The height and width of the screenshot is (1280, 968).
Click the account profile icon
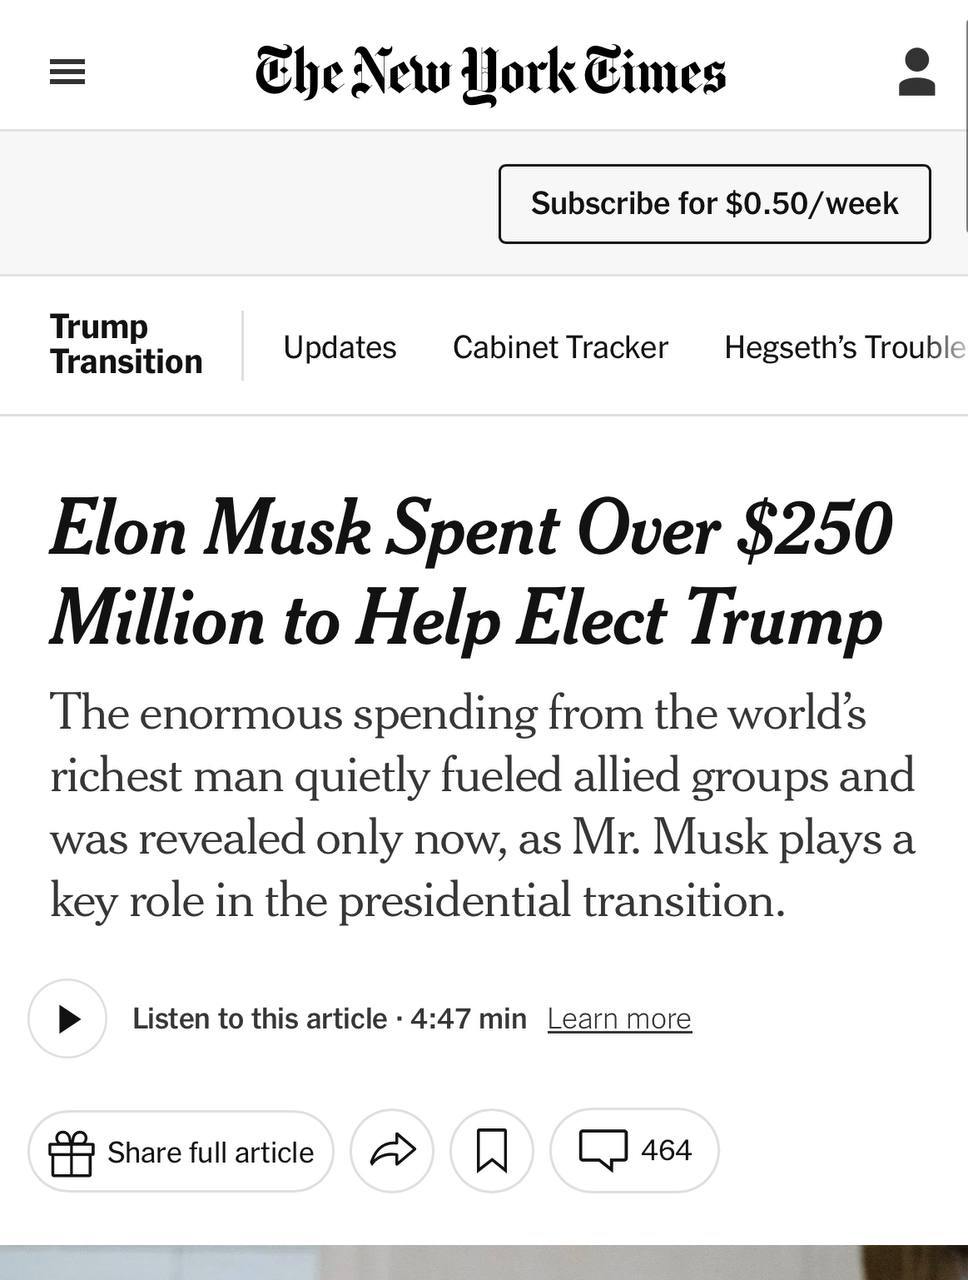tap(916, 72)
